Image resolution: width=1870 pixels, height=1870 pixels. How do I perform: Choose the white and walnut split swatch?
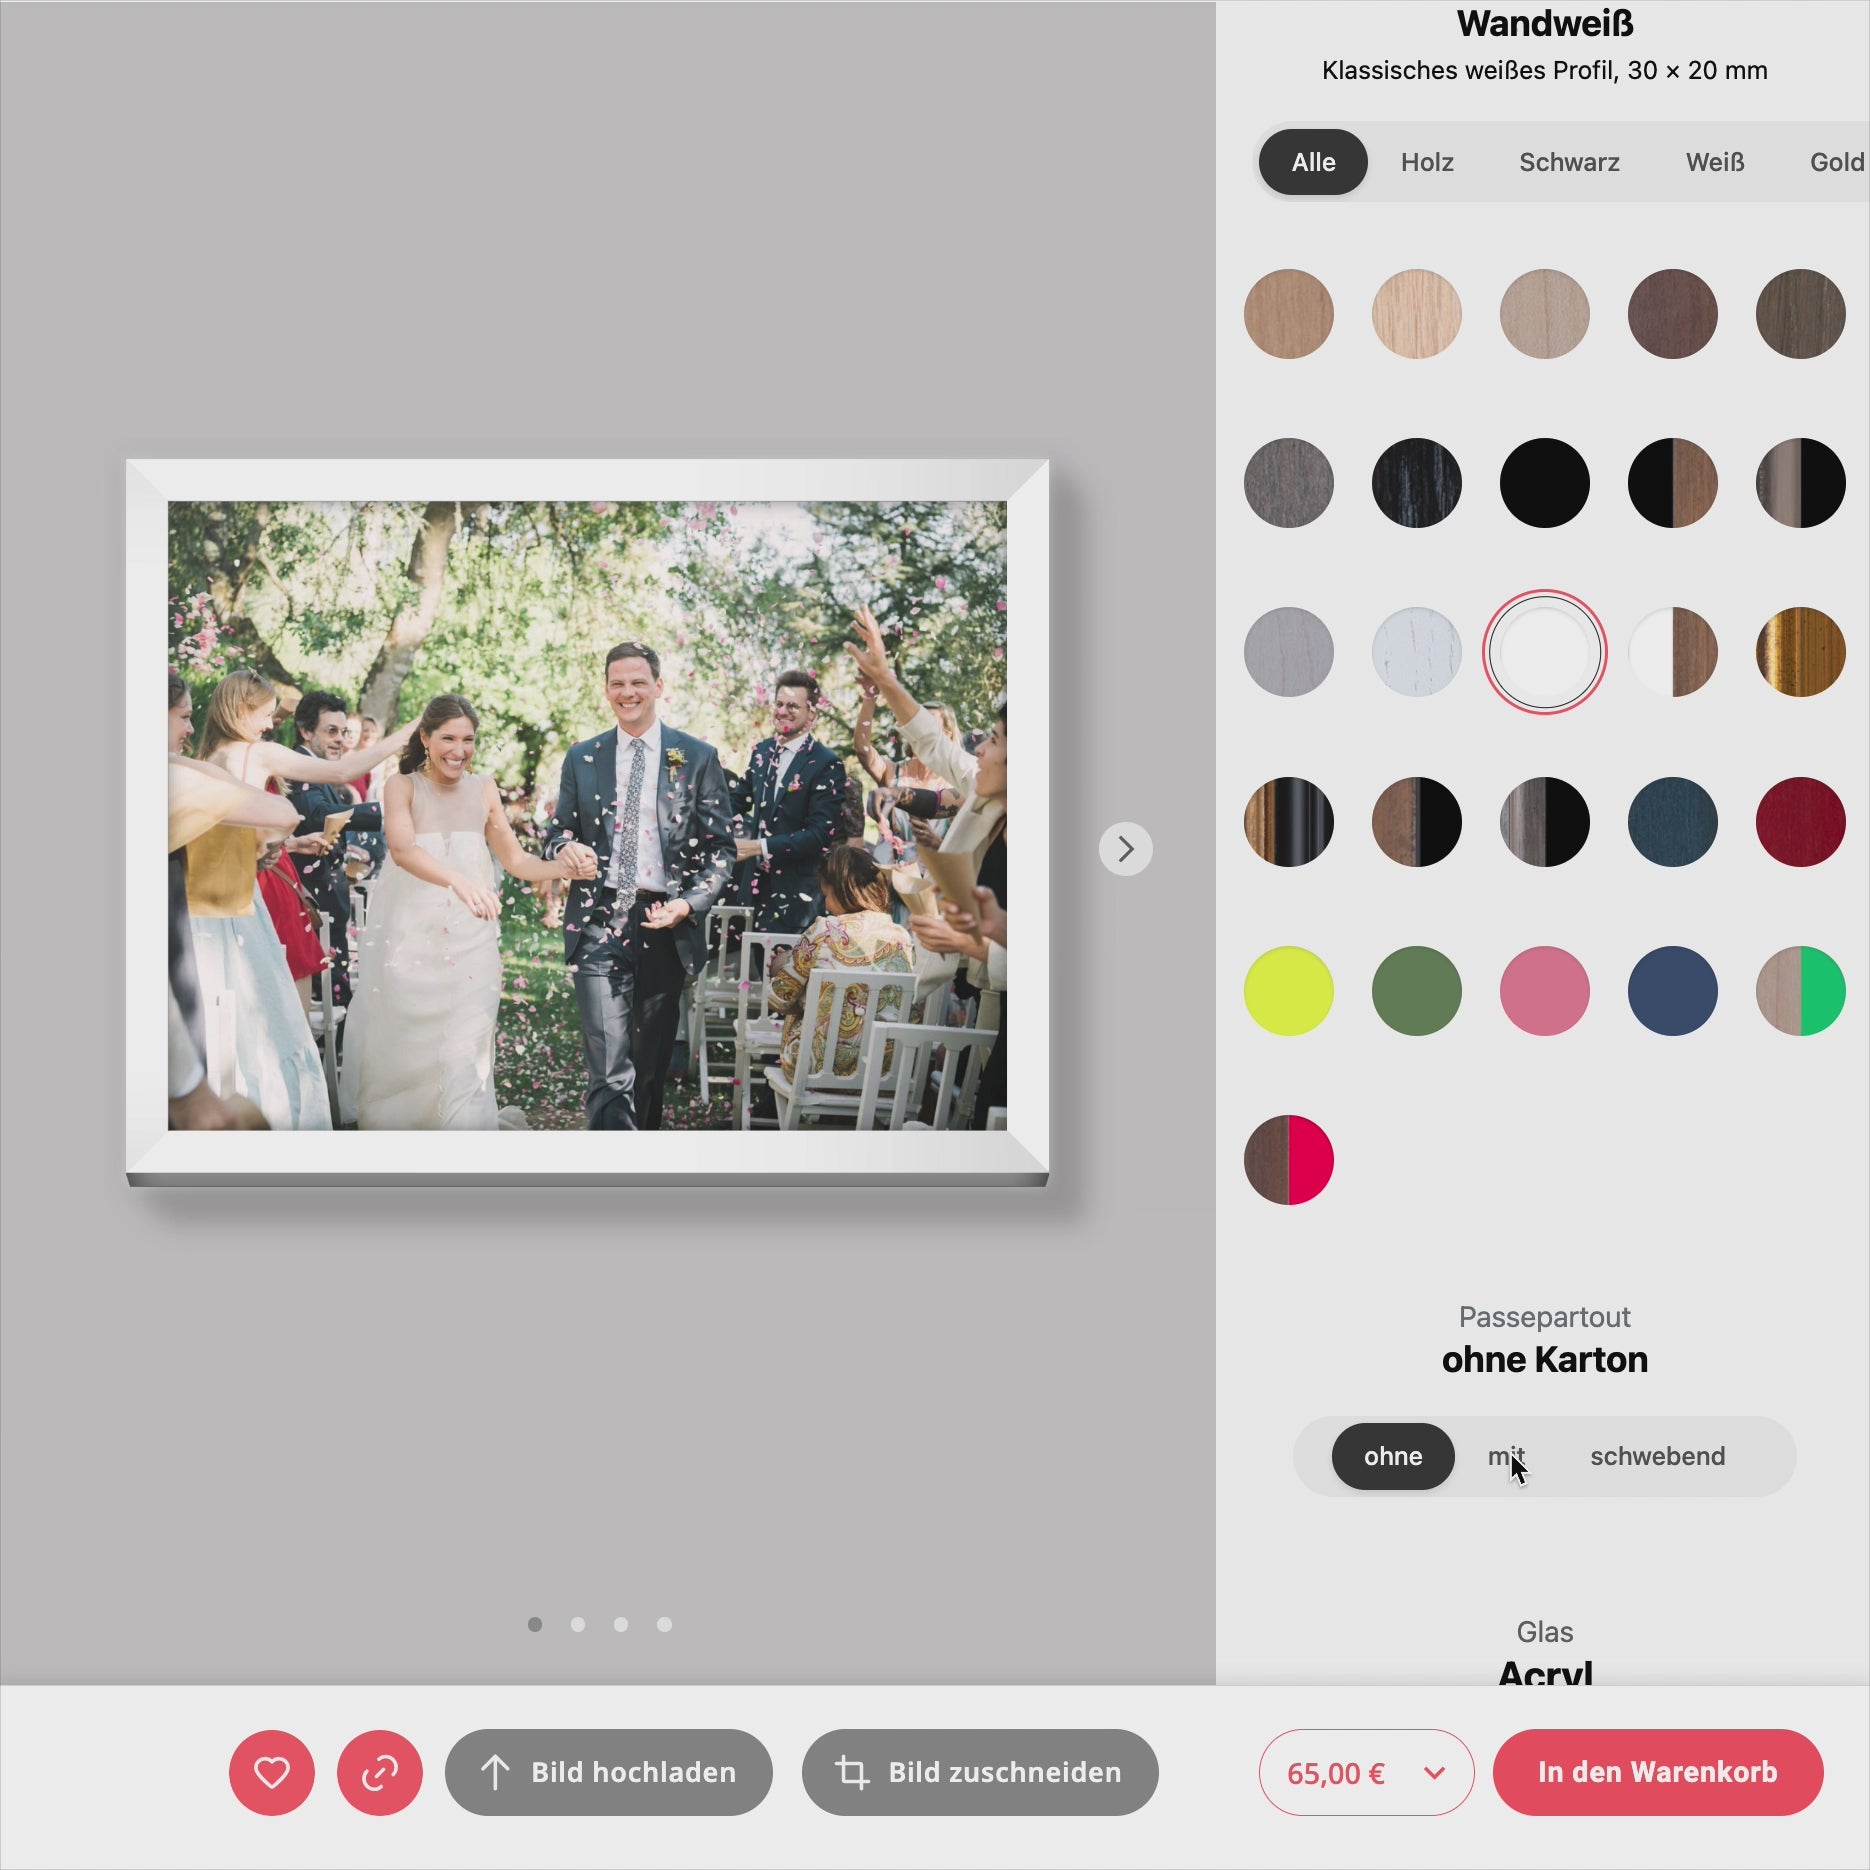(x=1673, y=652)
